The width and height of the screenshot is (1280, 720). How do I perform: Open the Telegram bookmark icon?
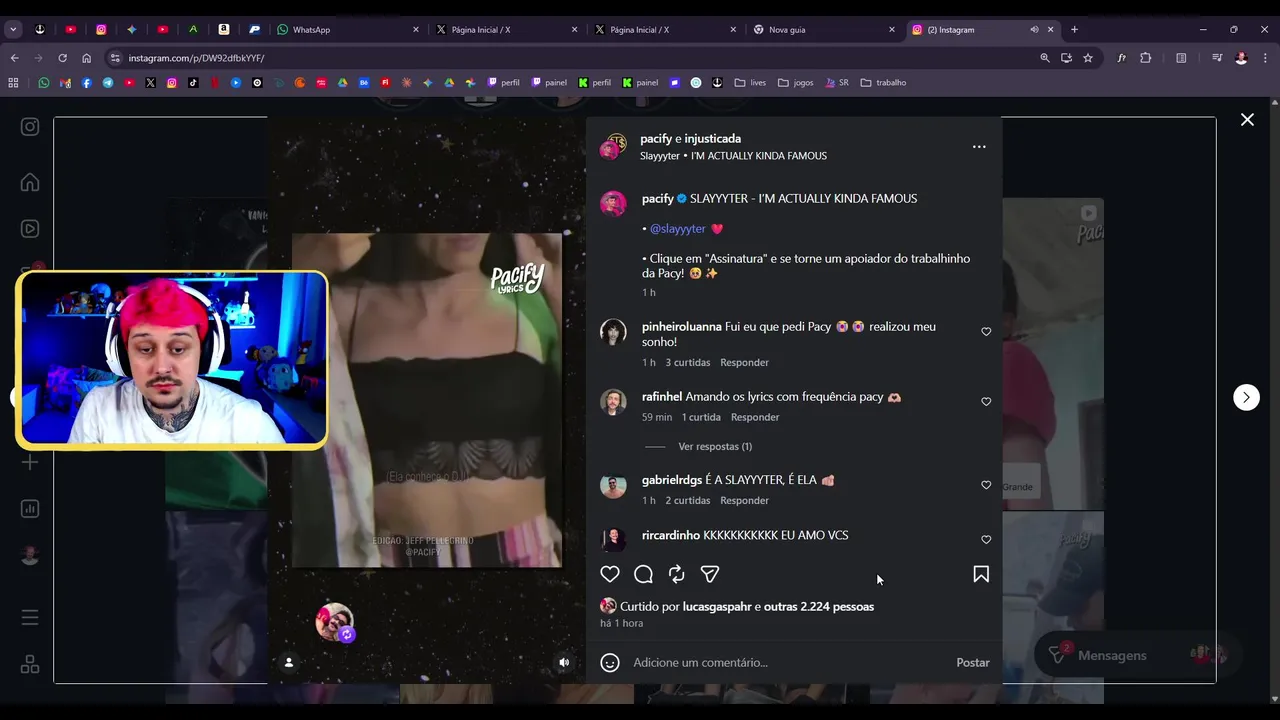[x=108, y=83]
